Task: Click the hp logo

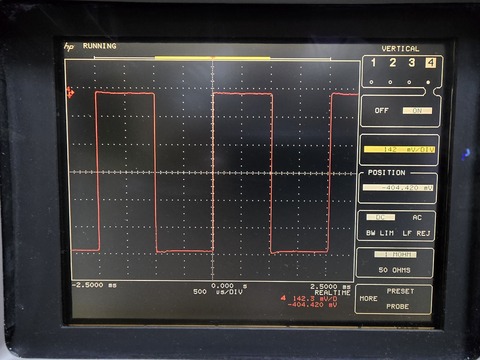Action: (69, 47)
